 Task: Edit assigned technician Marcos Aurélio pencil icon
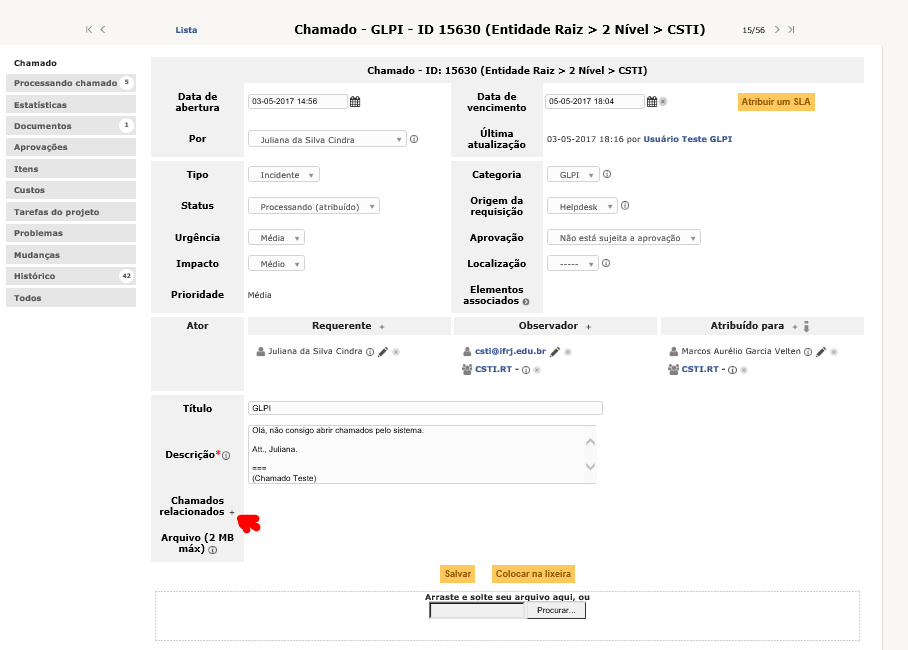click(x=821, y=352)
